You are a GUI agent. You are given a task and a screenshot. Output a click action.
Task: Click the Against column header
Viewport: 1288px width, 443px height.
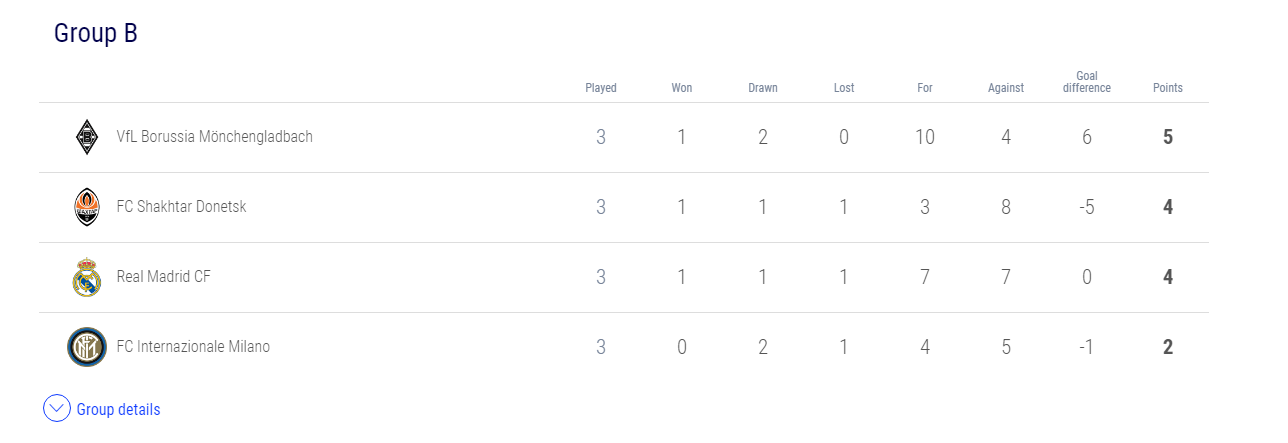click(x=1006, y=88)
